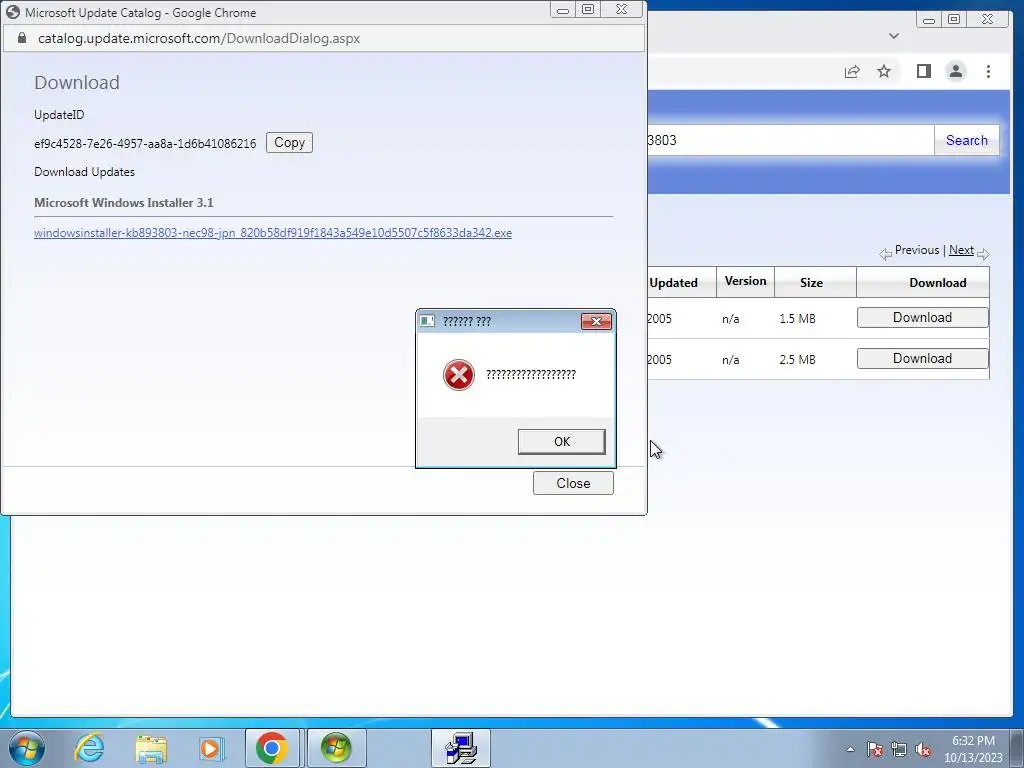
Task: Click muted volume tray icon
Action: [923, 749]
